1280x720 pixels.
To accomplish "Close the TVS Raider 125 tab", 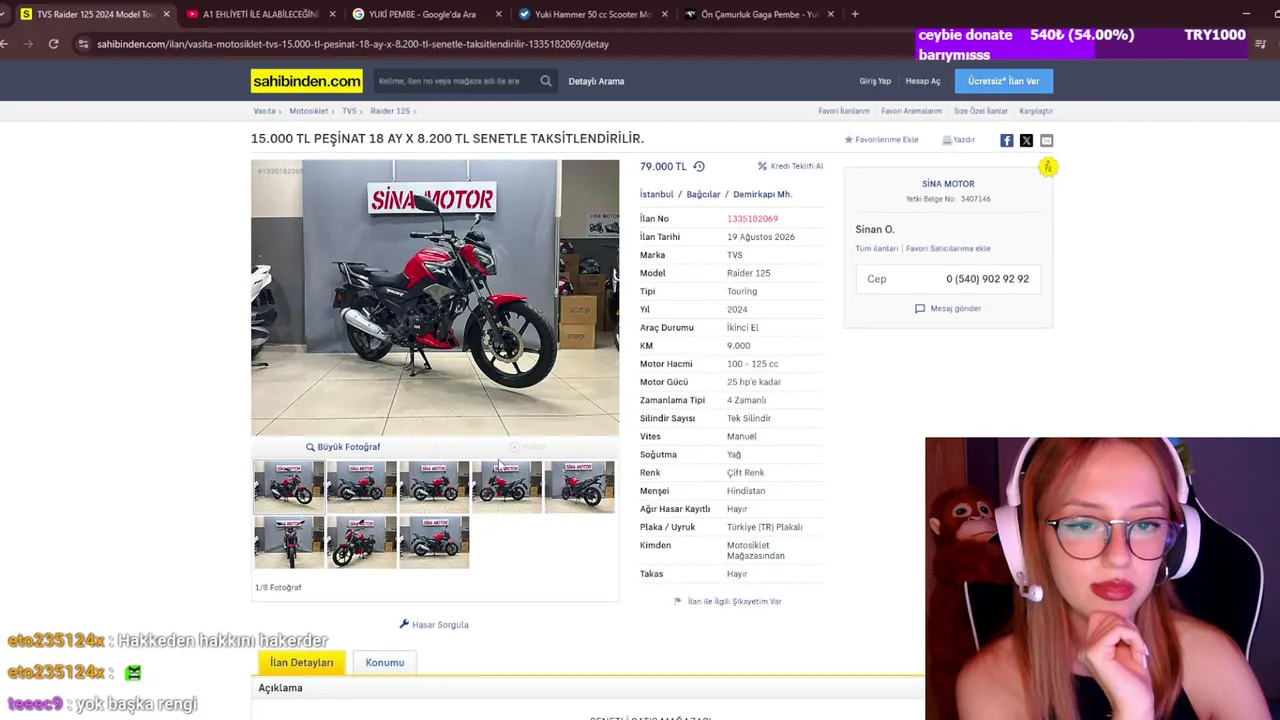I will [166, 14].
